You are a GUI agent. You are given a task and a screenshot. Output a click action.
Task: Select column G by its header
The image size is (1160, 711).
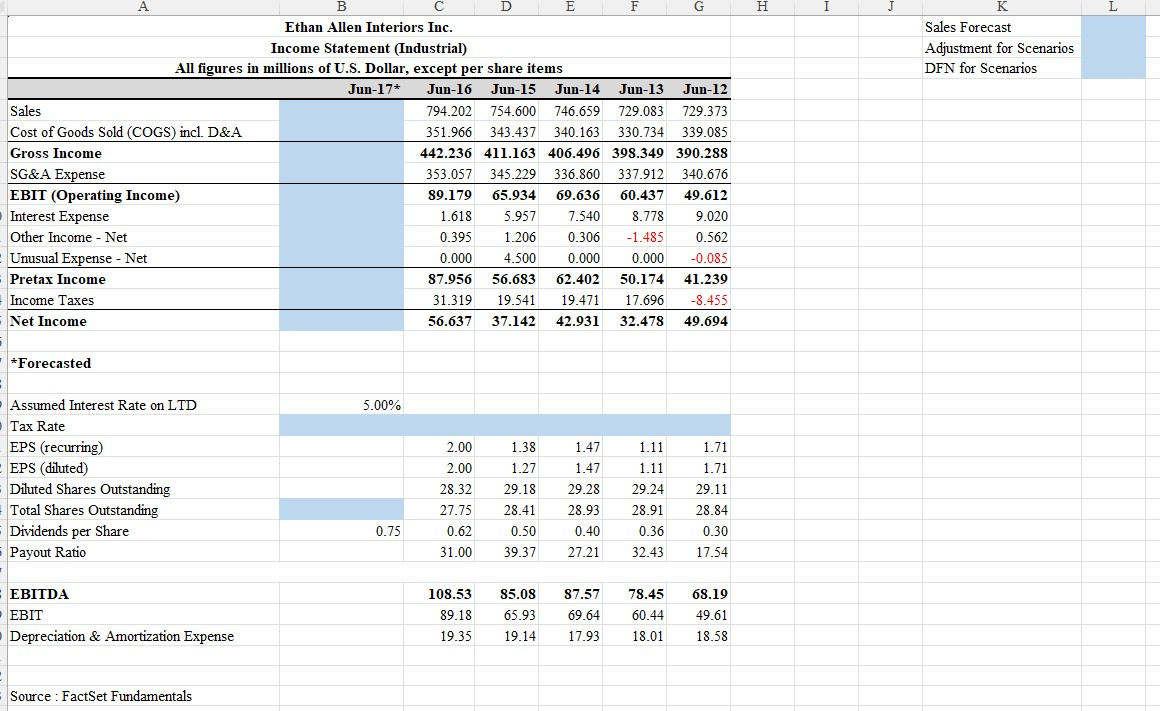point(697,7)
